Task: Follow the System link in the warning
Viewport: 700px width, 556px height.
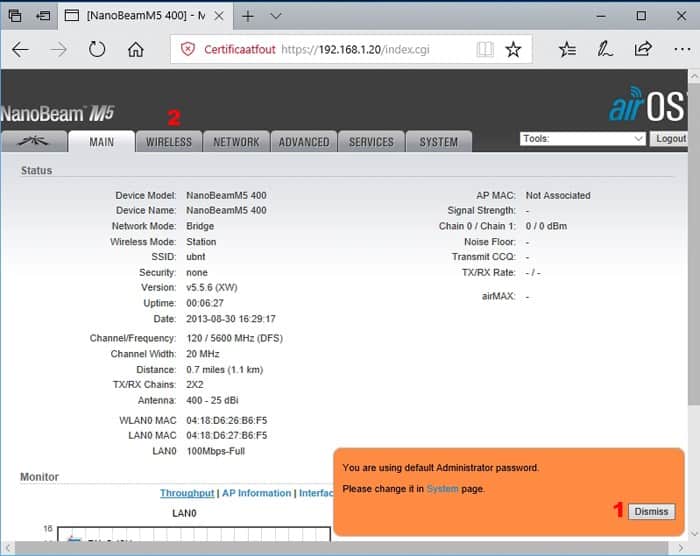Action: [442, 489]
